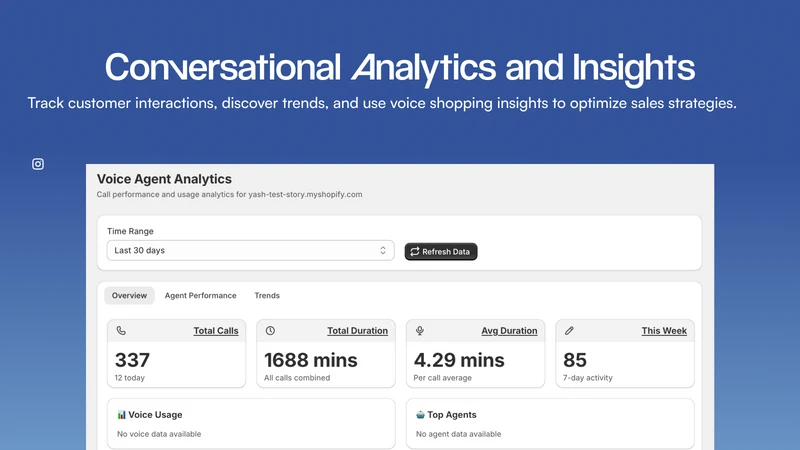Click the microphone icon in Avg Duration card

tap(420, 331)
